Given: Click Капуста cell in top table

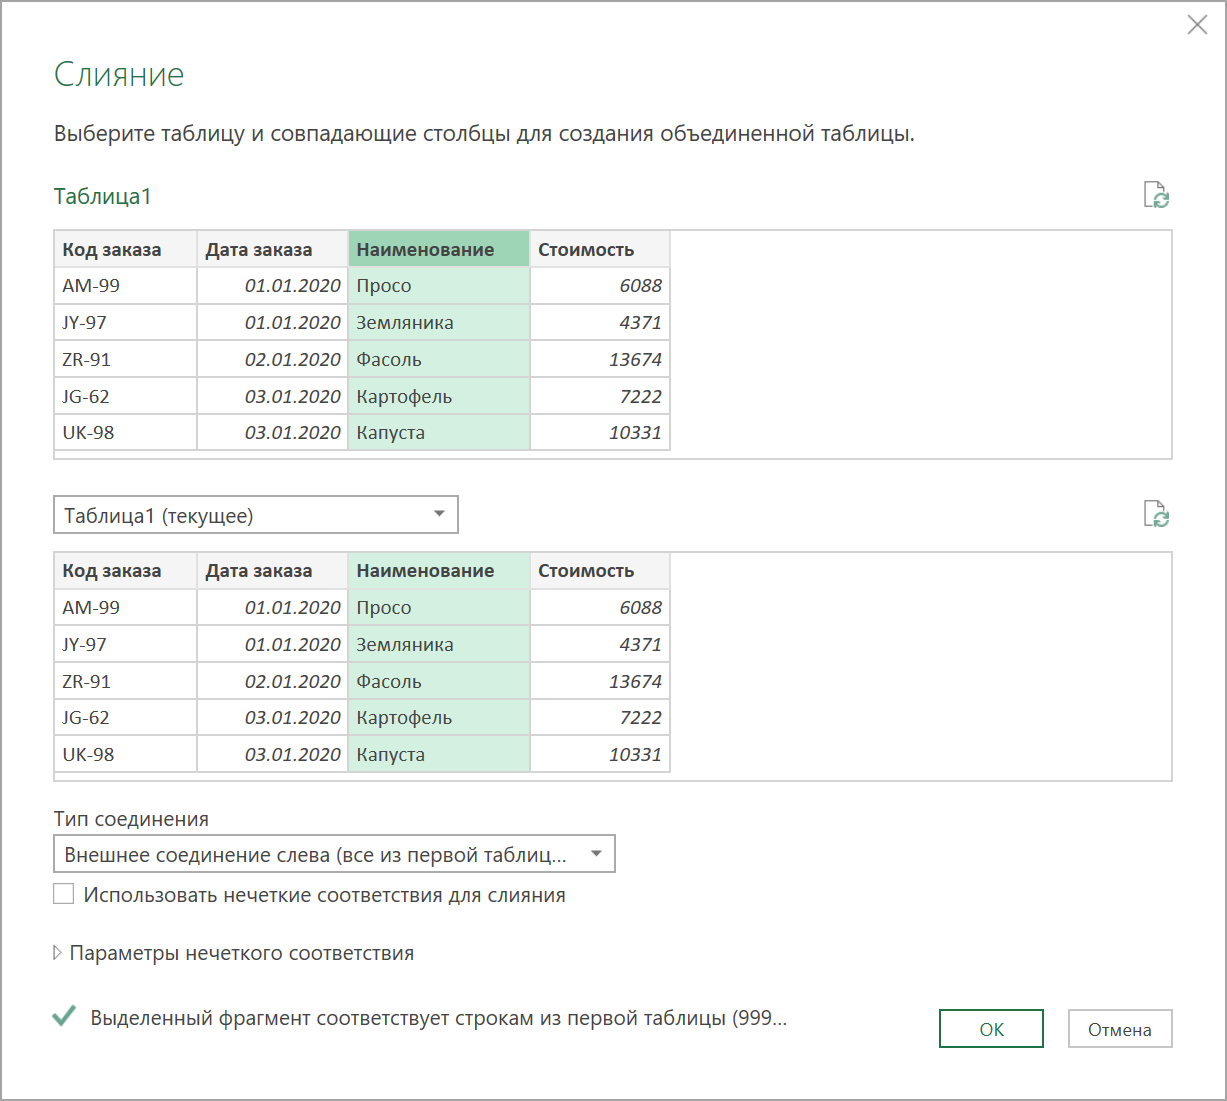Looking at the screenshot, I should pos(439,433).
